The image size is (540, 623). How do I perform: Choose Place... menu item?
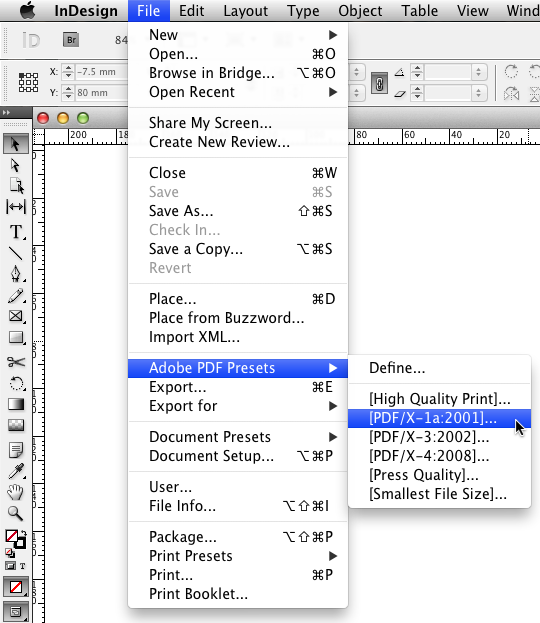point(238,299)
